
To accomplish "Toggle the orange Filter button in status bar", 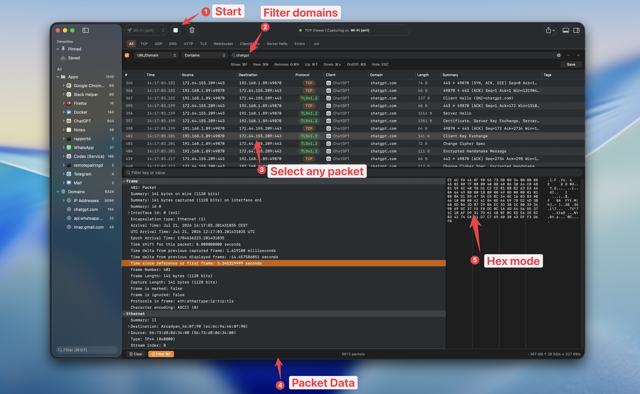I will [x=161, y=354].
